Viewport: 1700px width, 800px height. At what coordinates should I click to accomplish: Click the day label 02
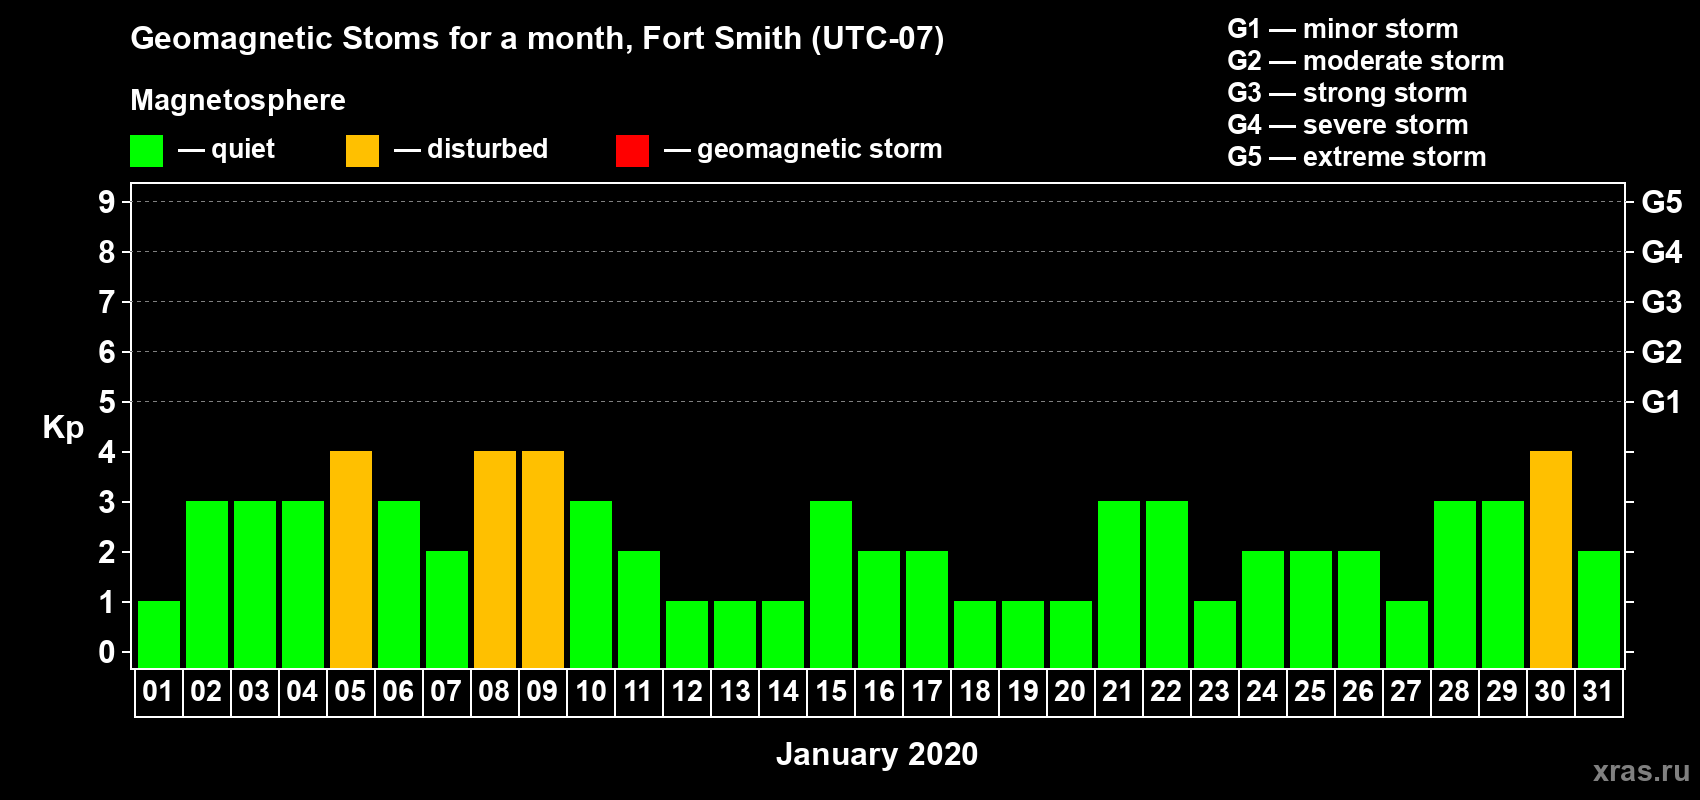pos(207,692)
